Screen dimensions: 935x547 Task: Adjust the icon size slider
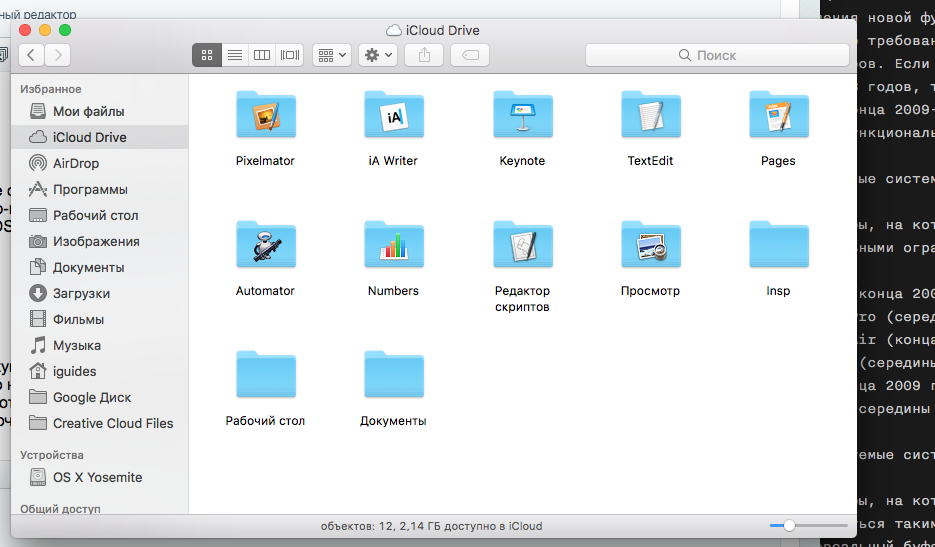tap(789, 525)
